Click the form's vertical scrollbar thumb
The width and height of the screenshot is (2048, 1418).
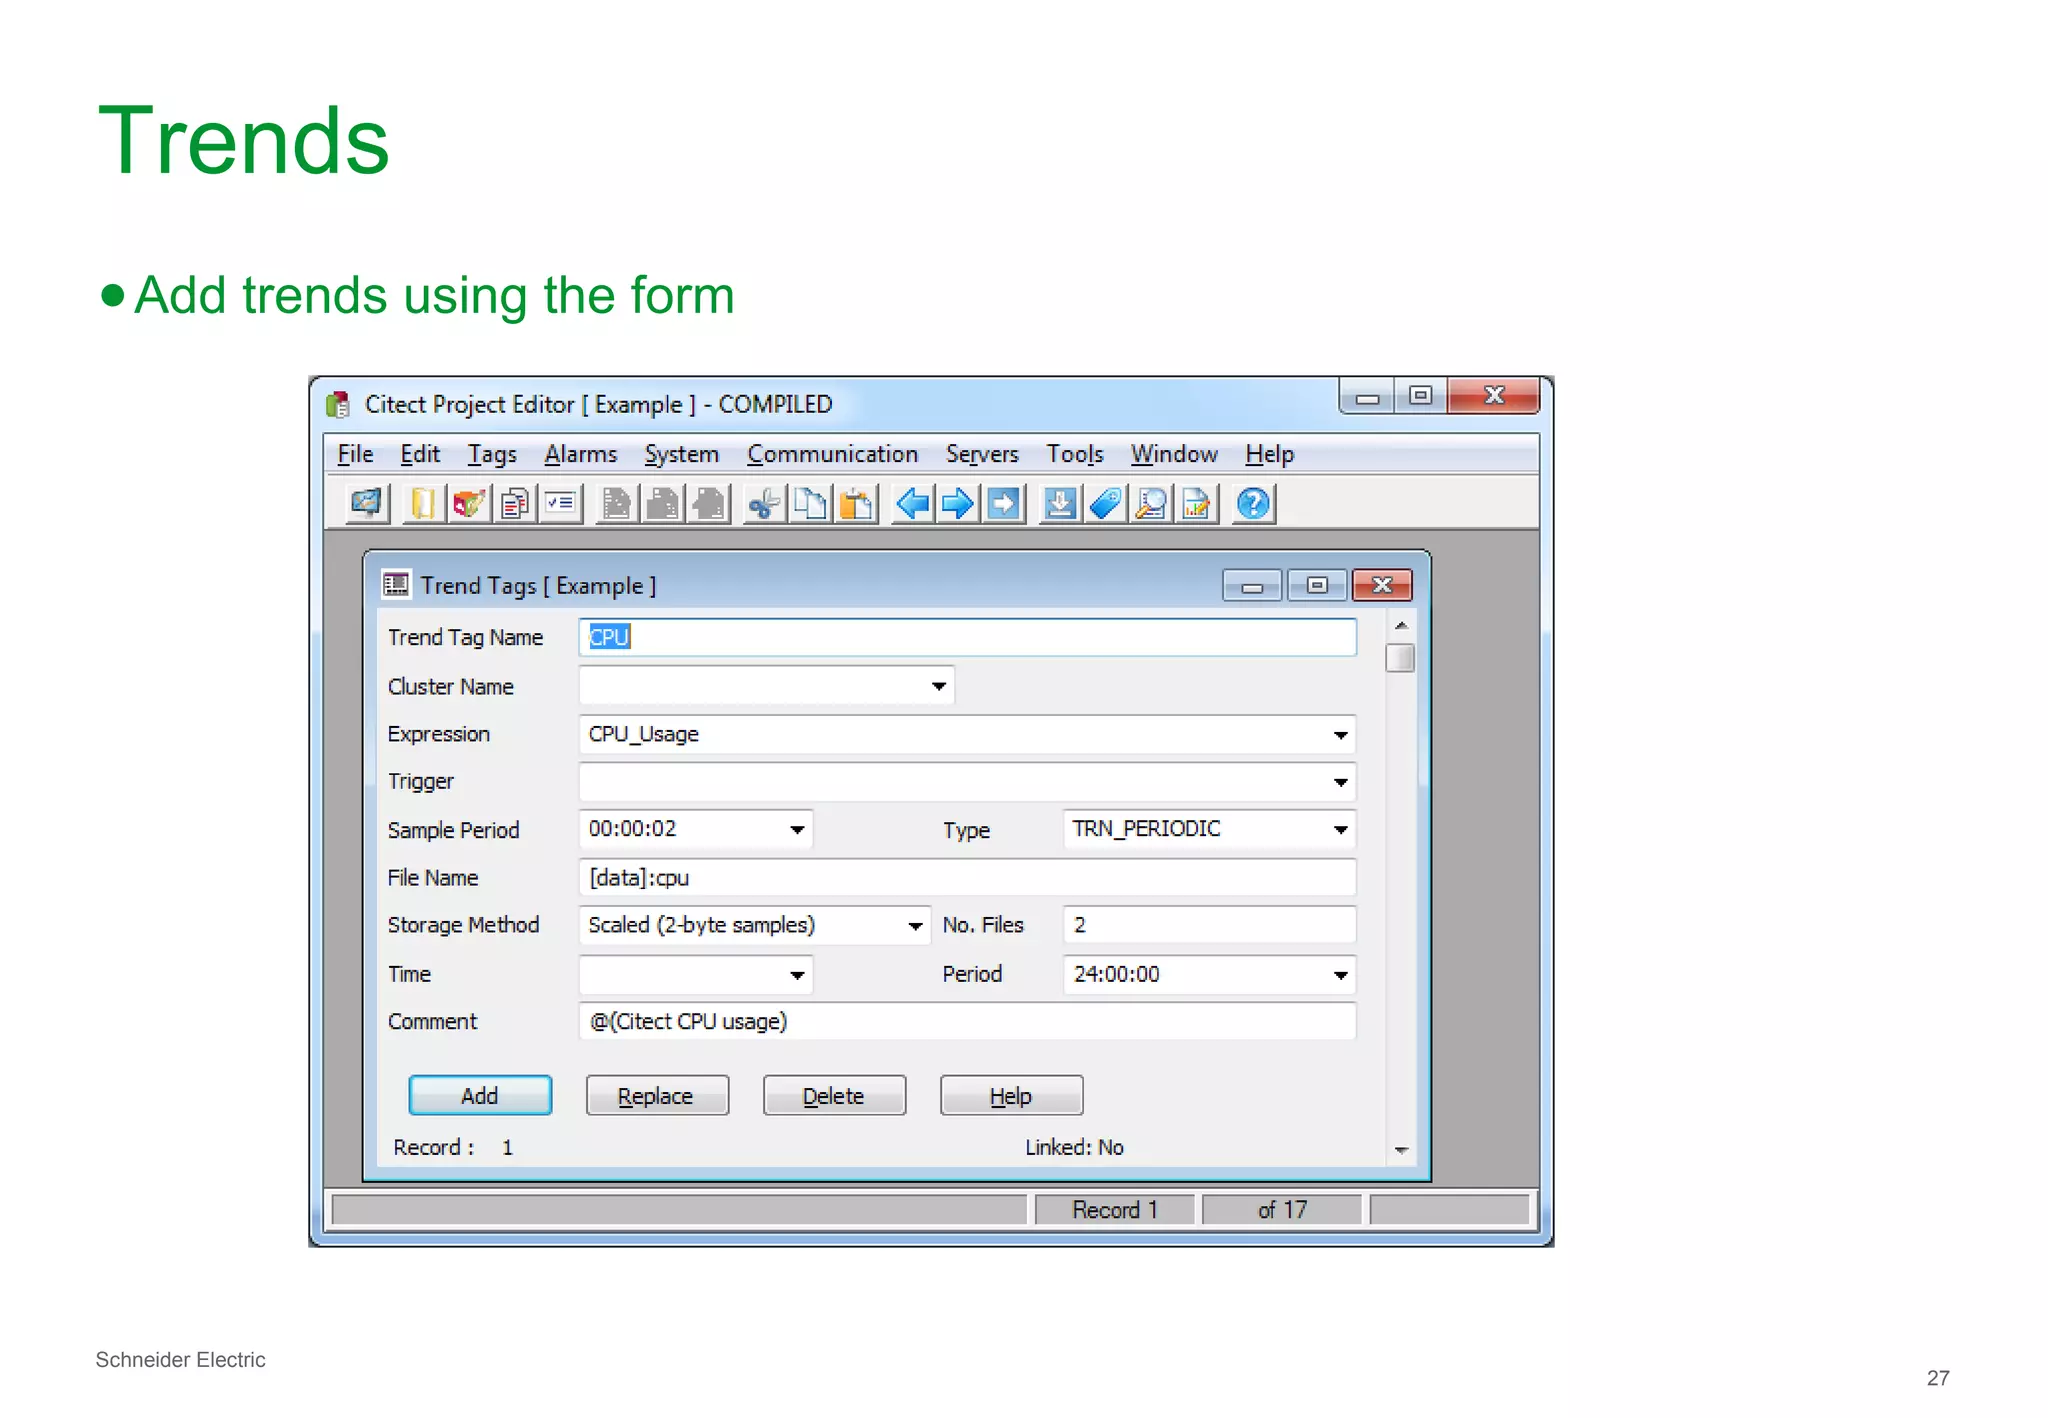click(x=1400, y=659)
